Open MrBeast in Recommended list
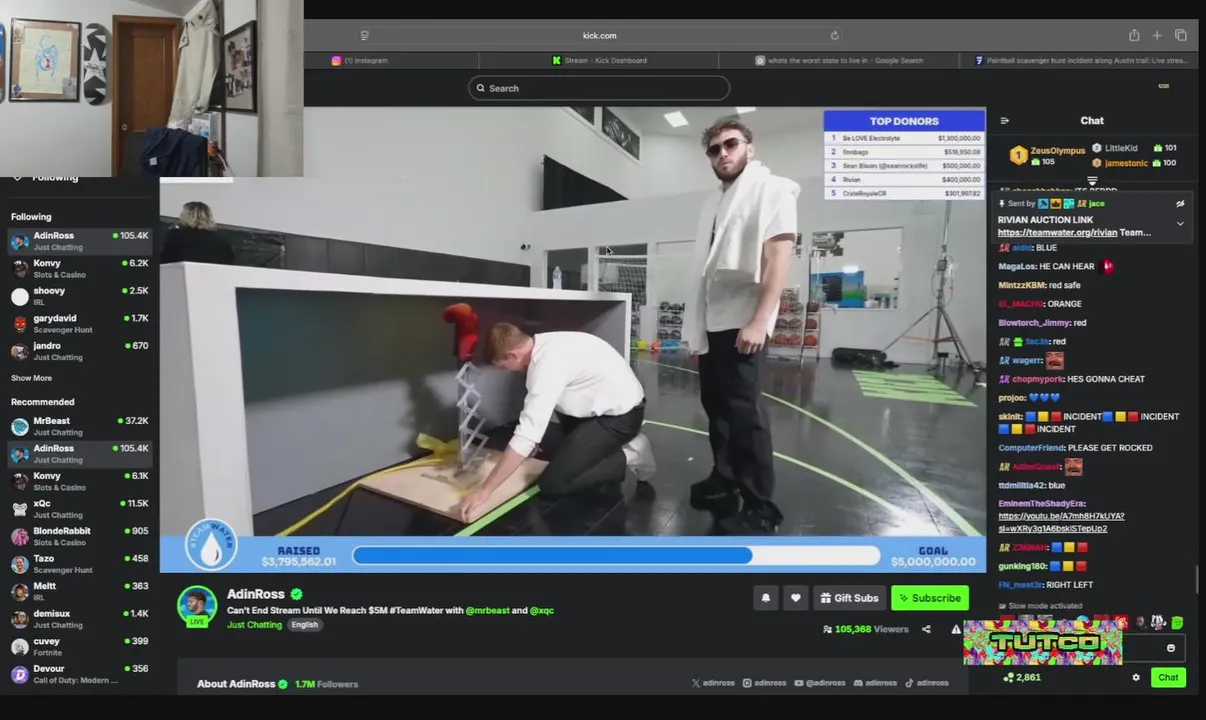Viewport: 1206px width, 720px height. (x=80, y=427)
